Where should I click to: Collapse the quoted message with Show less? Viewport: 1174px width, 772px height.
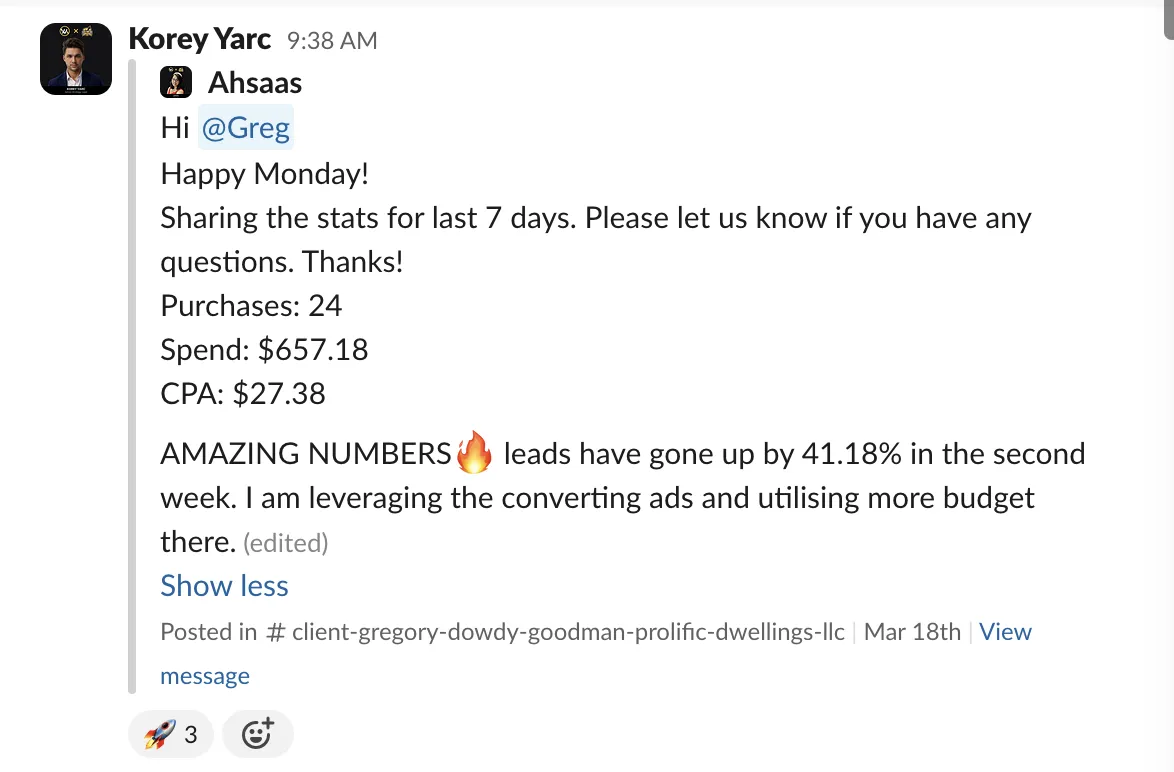224,586
